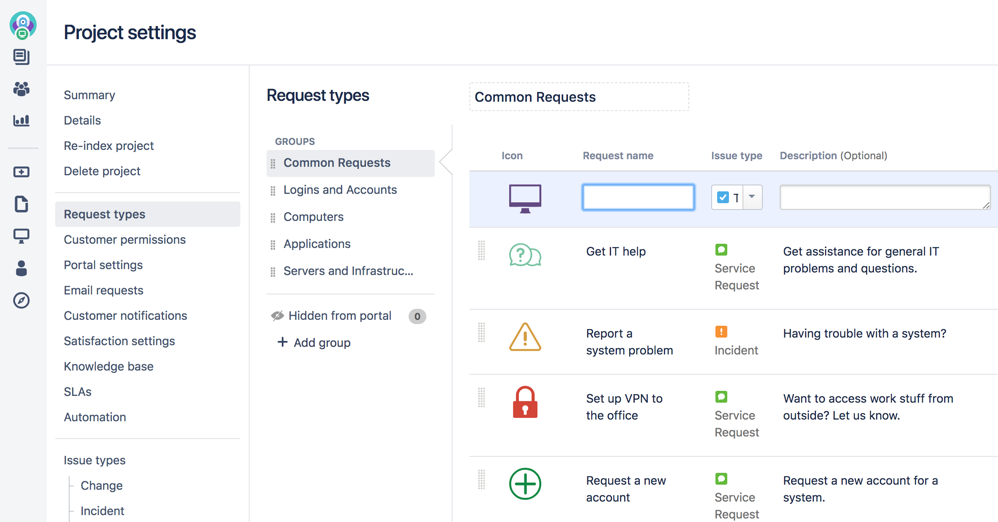The height and width of the screenshot is (522, 998).
Task: Click the issue type checkbox icon
Action: (x=722, y=197)
